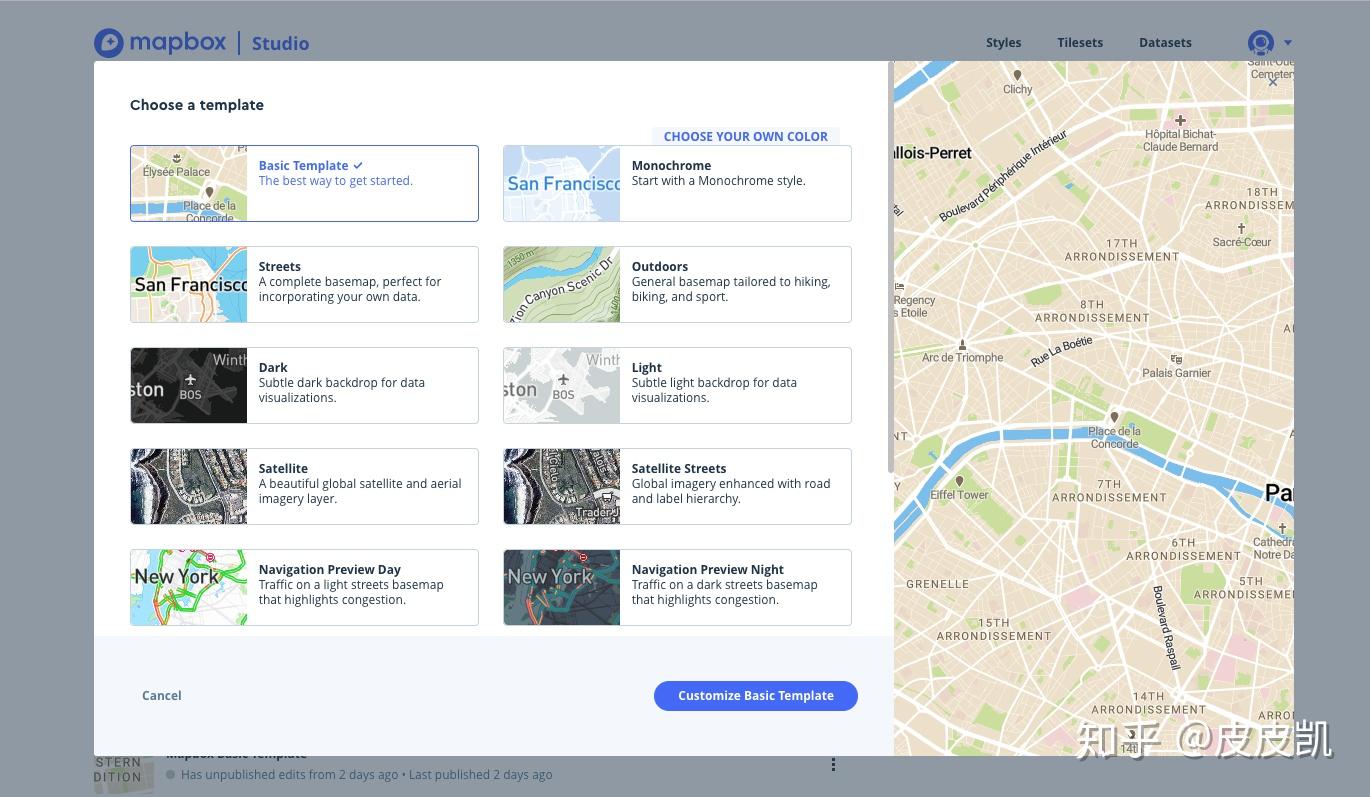Screen dimensions: 1370x797
Task: Click the Monochrome San Francisco preview image
Action: pos(561,183)
